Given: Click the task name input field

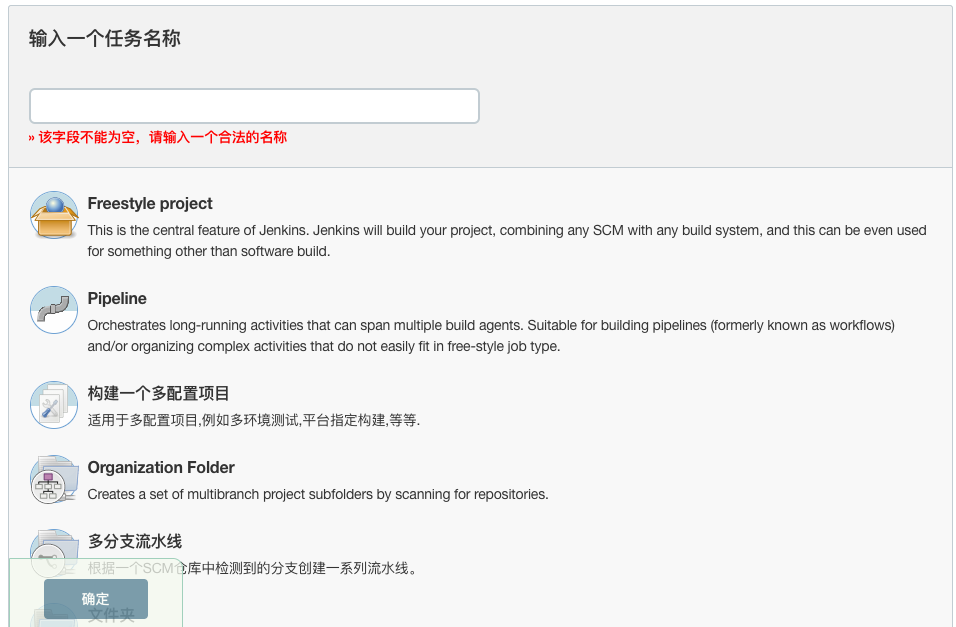Looking at the screenshot, I should (254, 106).
